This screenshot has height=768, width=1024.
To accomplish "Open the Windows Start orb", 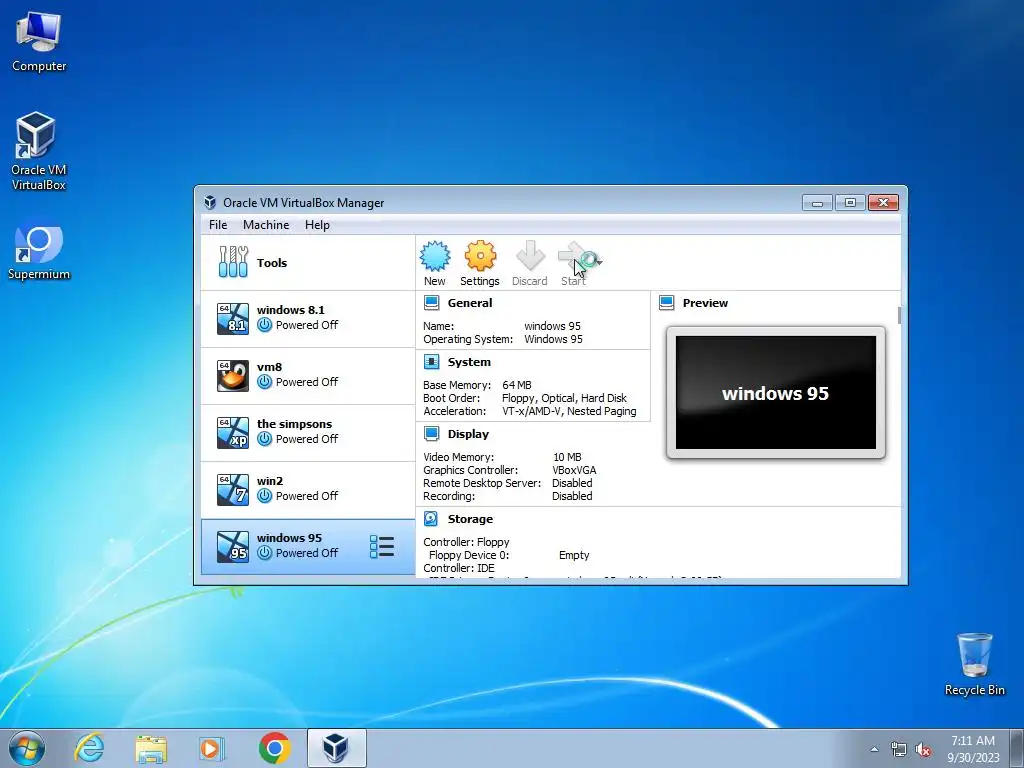I will click(x=27, y=748).
